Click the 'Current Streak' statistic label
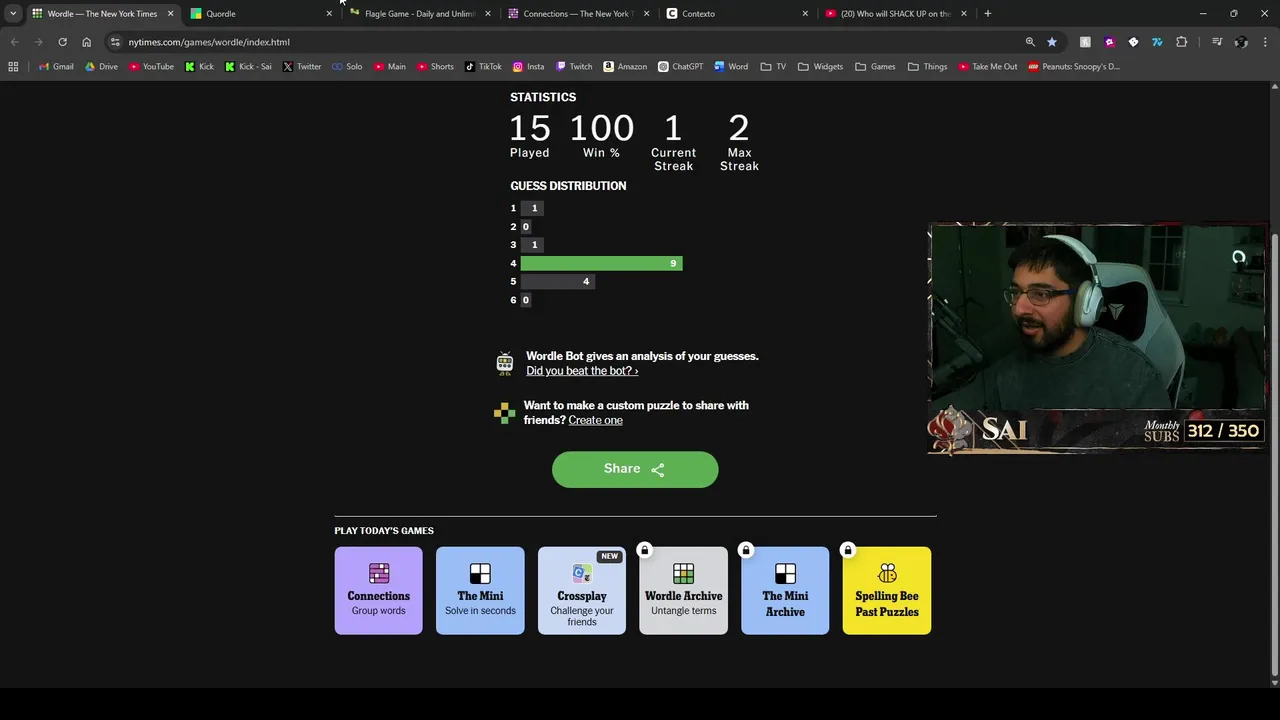 (x=673, y=160)
